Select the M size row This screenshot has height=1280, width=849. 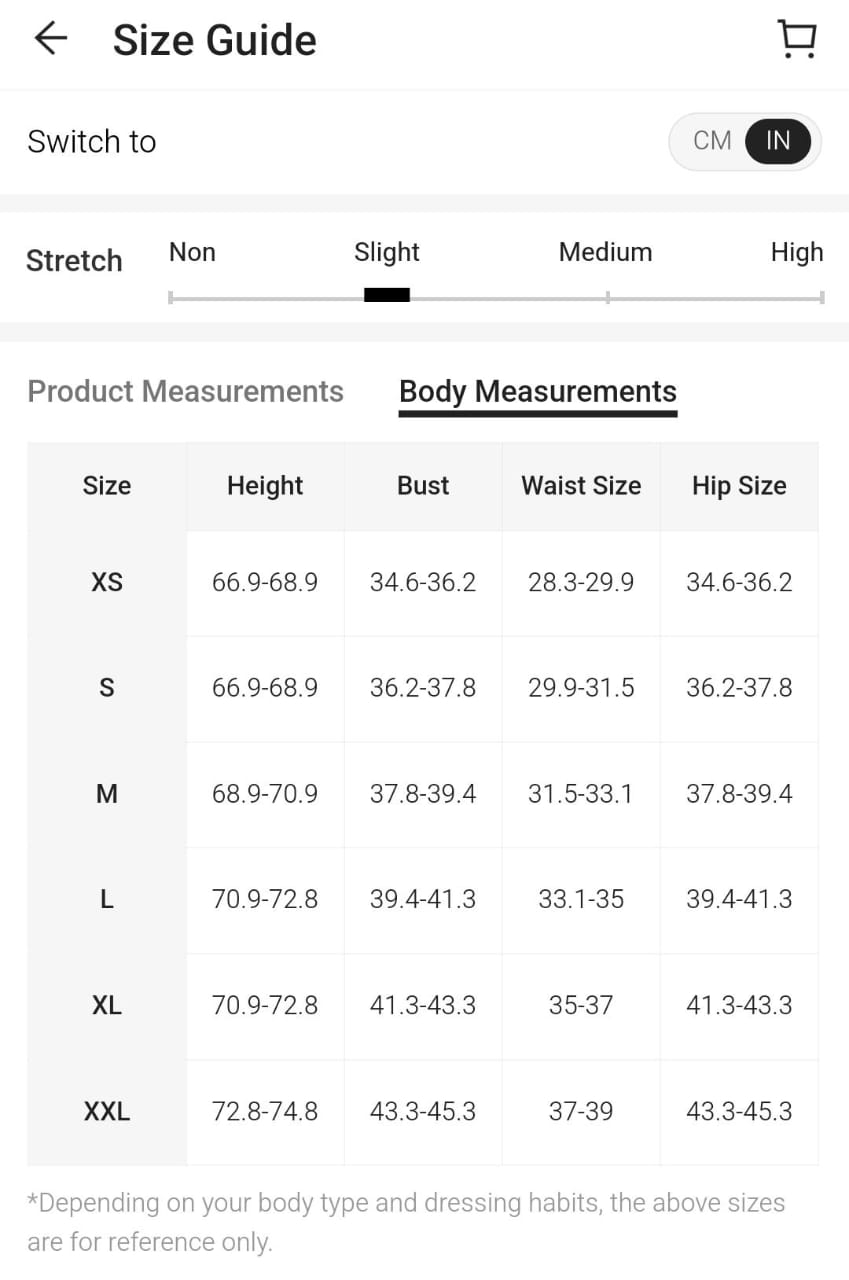click(107, 794)
